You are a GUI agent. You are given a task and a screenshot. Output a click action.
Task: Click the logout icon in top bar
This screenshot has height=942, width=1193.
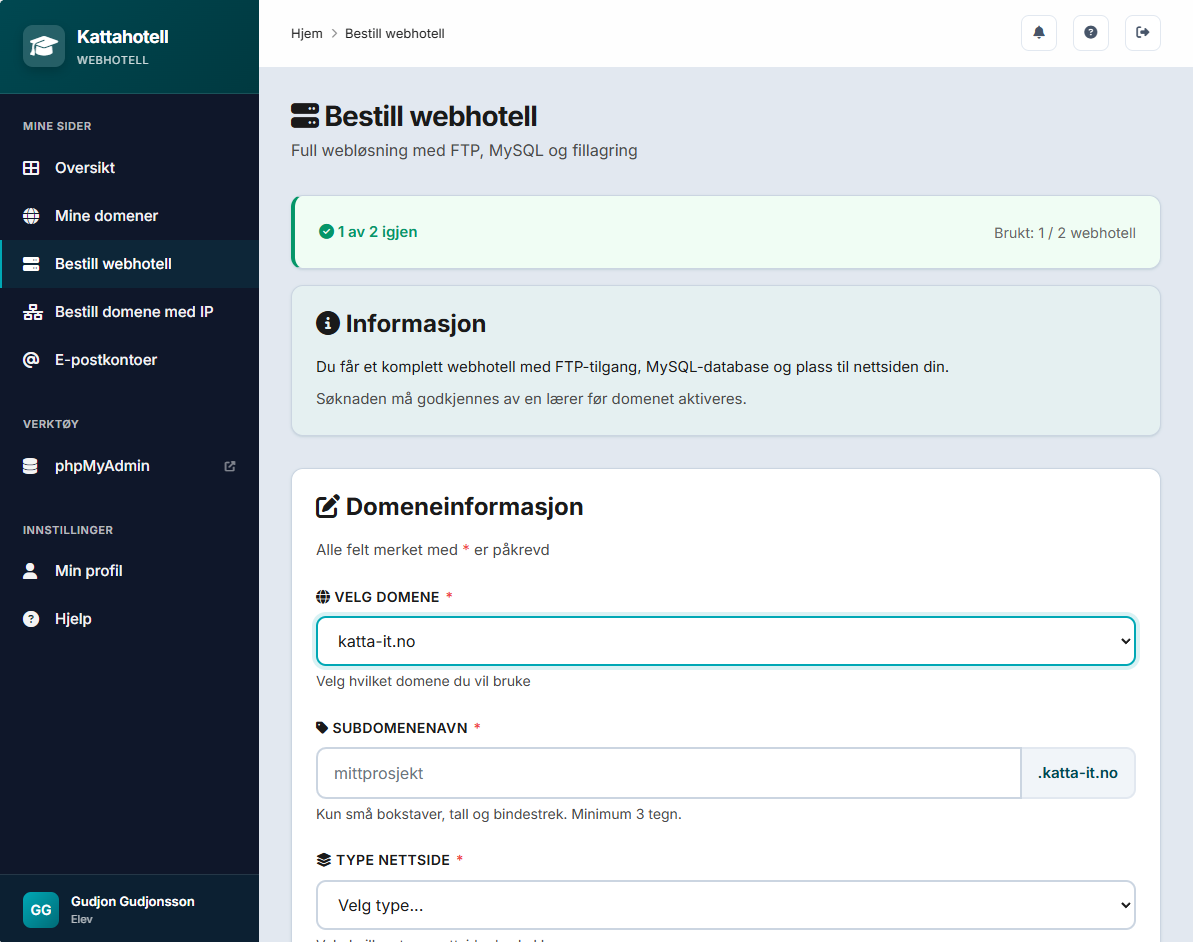coord(1142,33)
